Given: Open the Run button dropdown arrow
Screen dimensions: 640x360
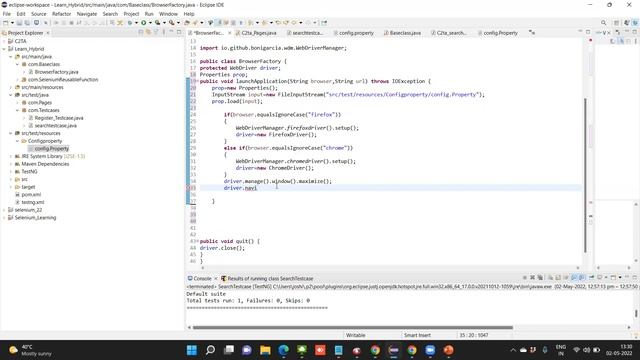Looking at the screenshot, I should 150,23.
